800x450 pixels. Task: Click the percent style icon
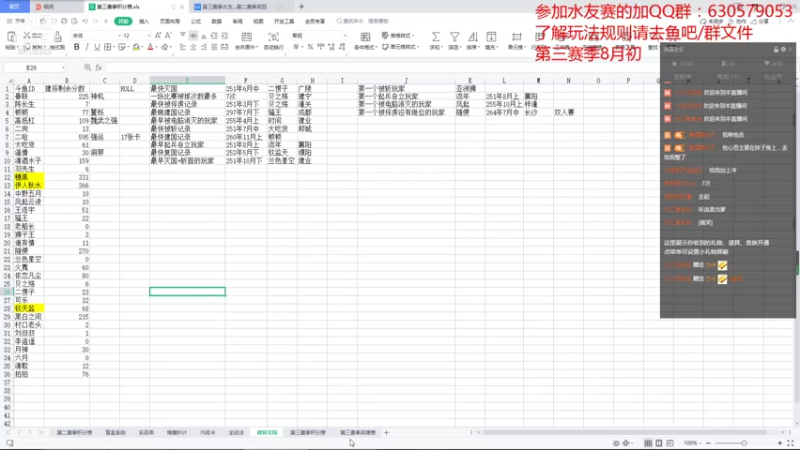click(x=310, y=47)
